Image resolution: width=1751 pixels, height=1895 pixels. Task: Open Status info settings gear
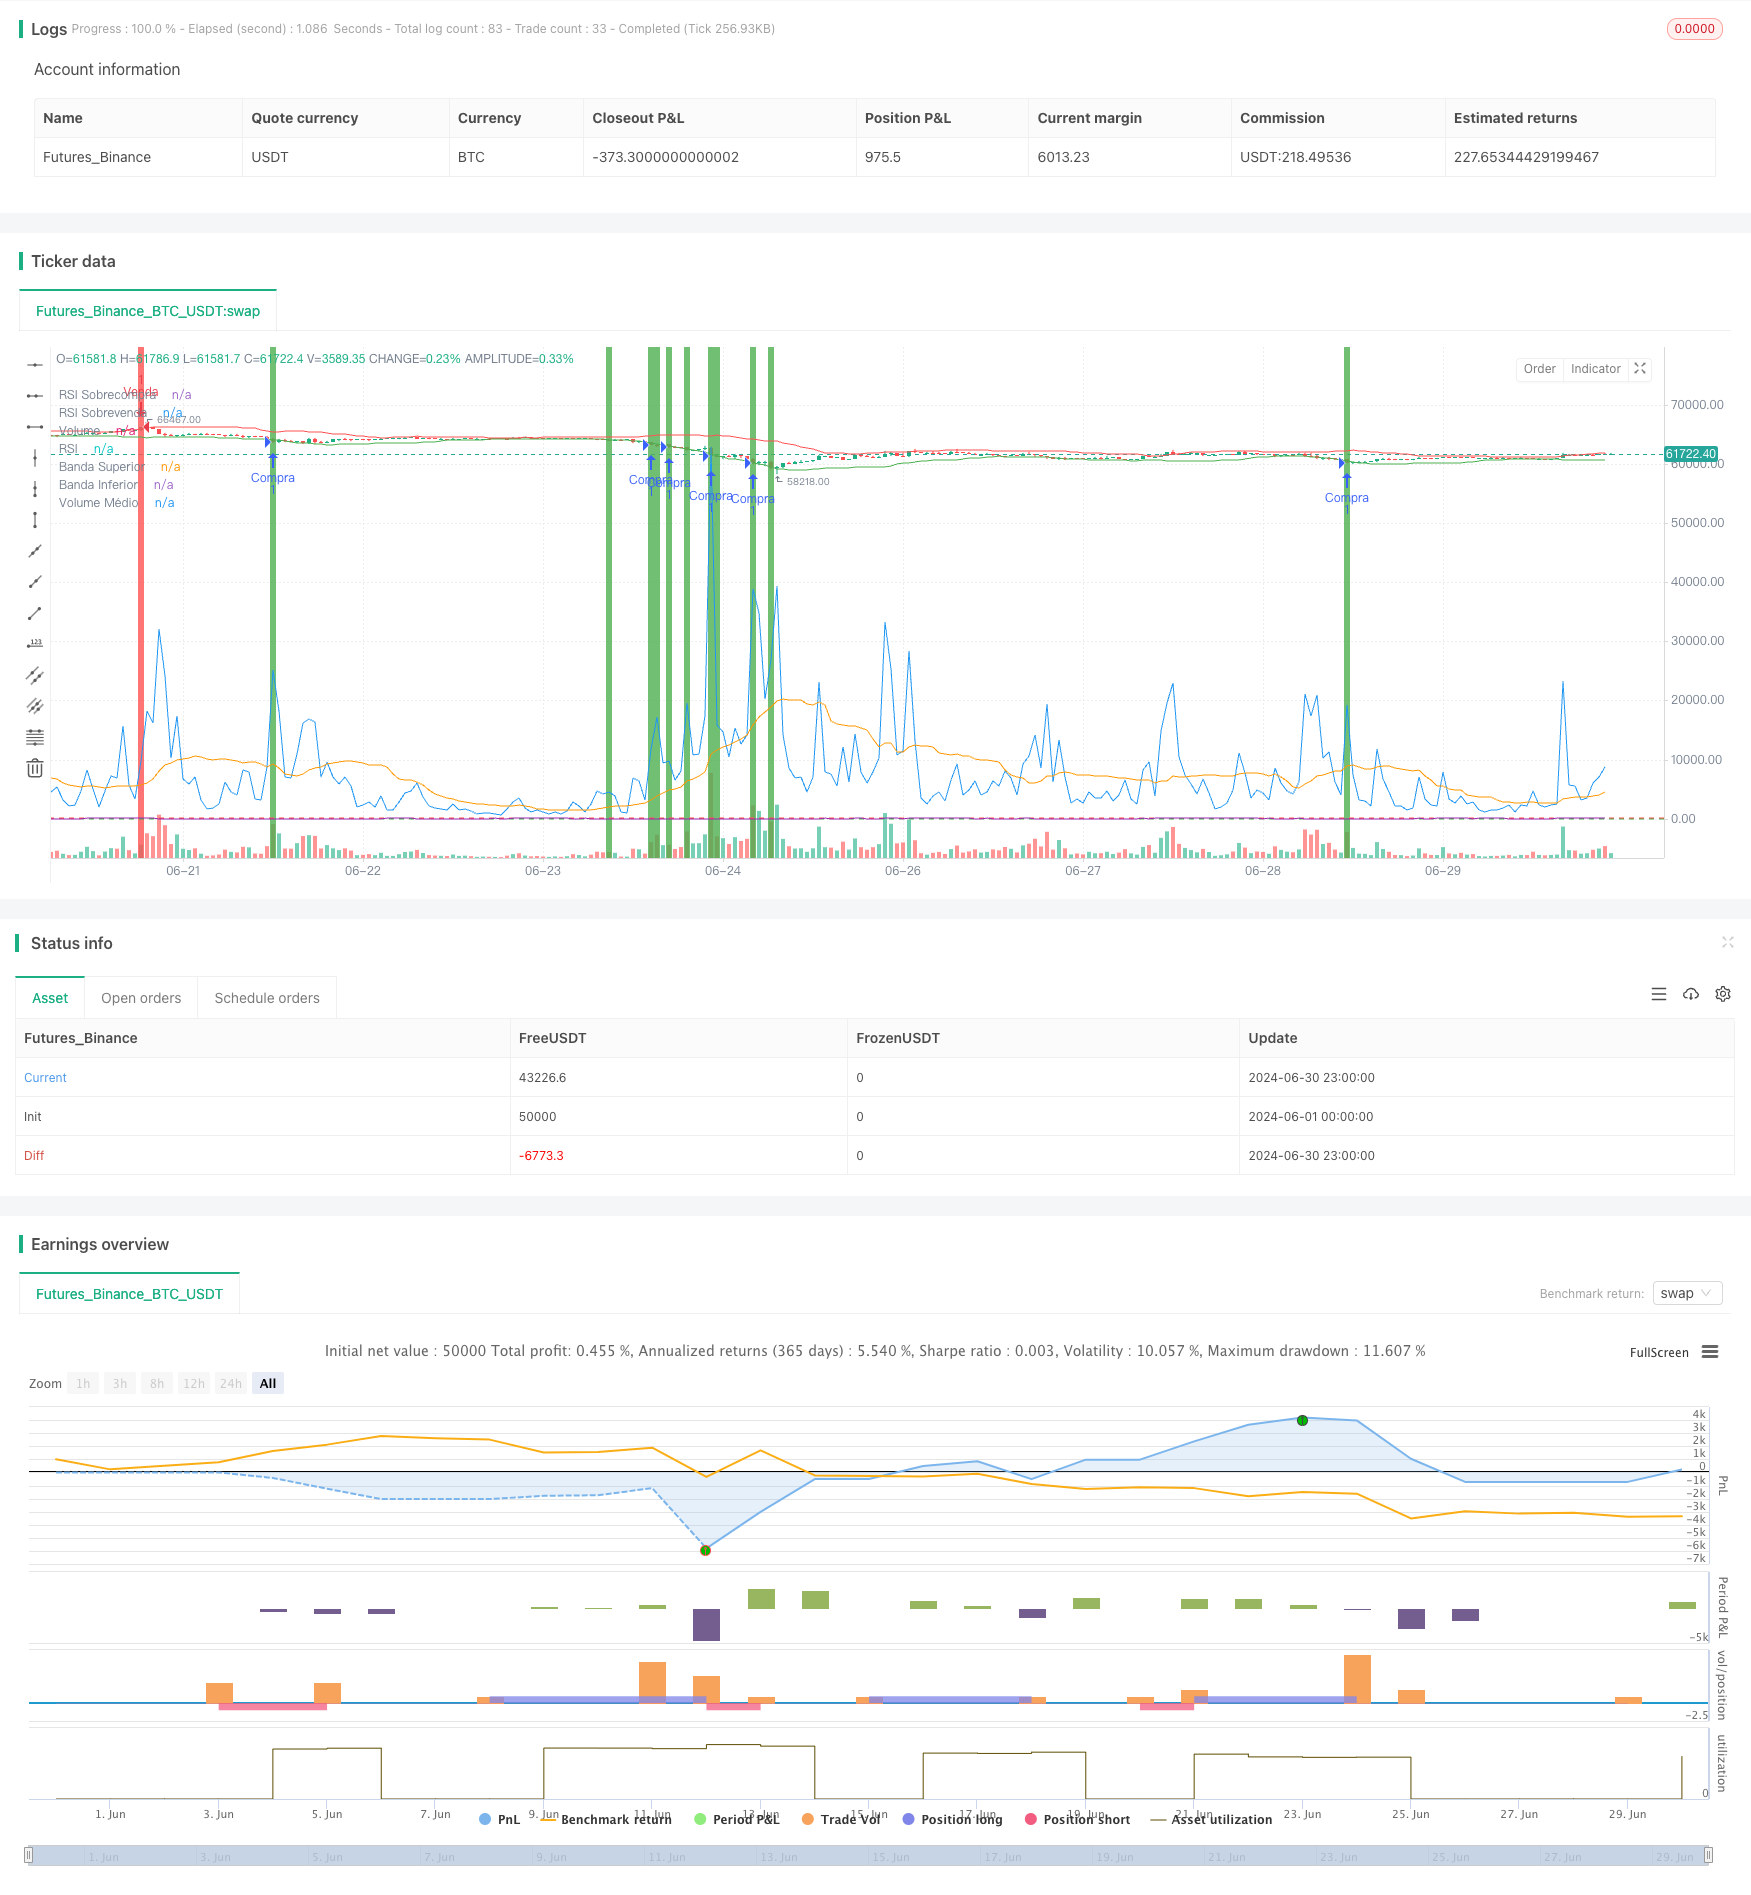(x=1723, y=994)
